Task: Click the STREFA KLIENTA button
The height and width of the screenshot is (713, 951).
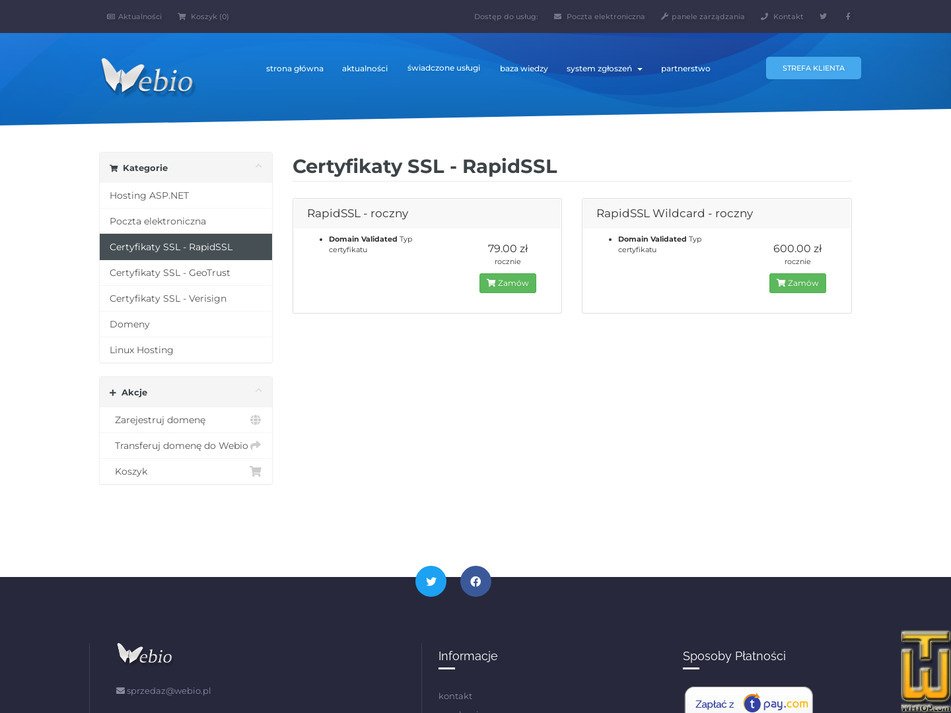Action: pos(813,68)
